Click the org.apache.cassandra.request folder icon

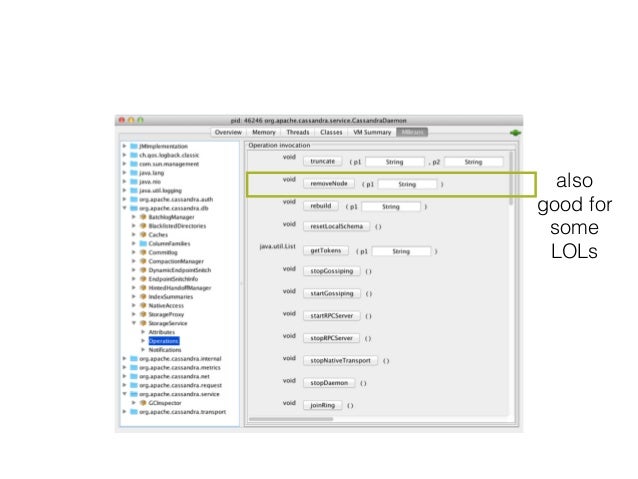coord(133,385)
